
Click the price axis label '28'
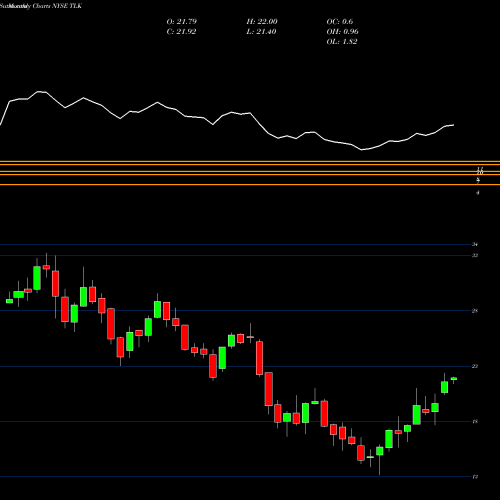(x=475, y=311)
